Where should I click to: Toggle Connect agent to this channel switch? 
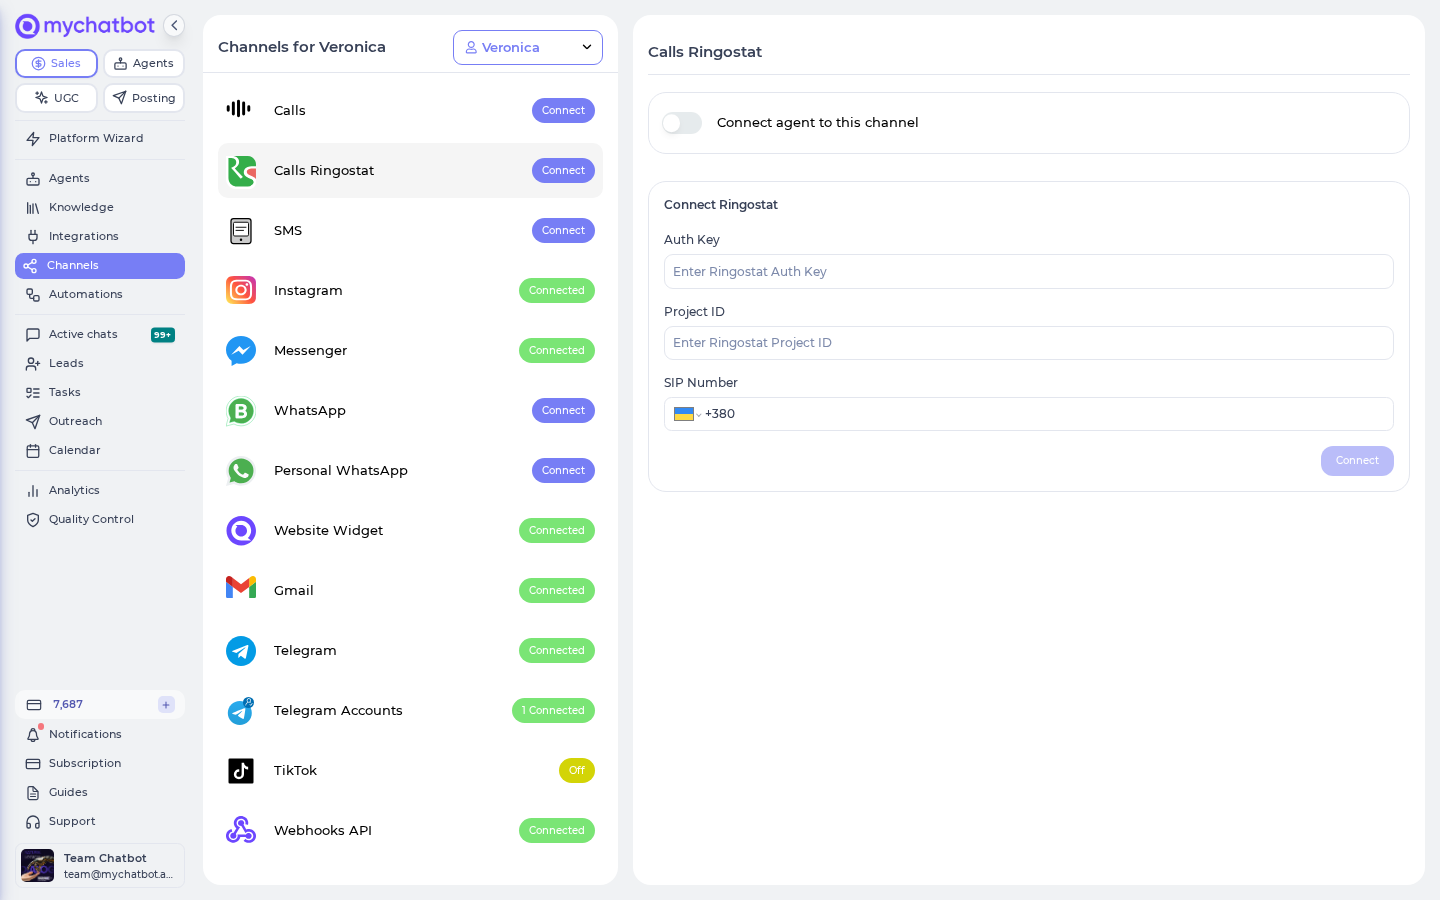click(x=682, y=123)
